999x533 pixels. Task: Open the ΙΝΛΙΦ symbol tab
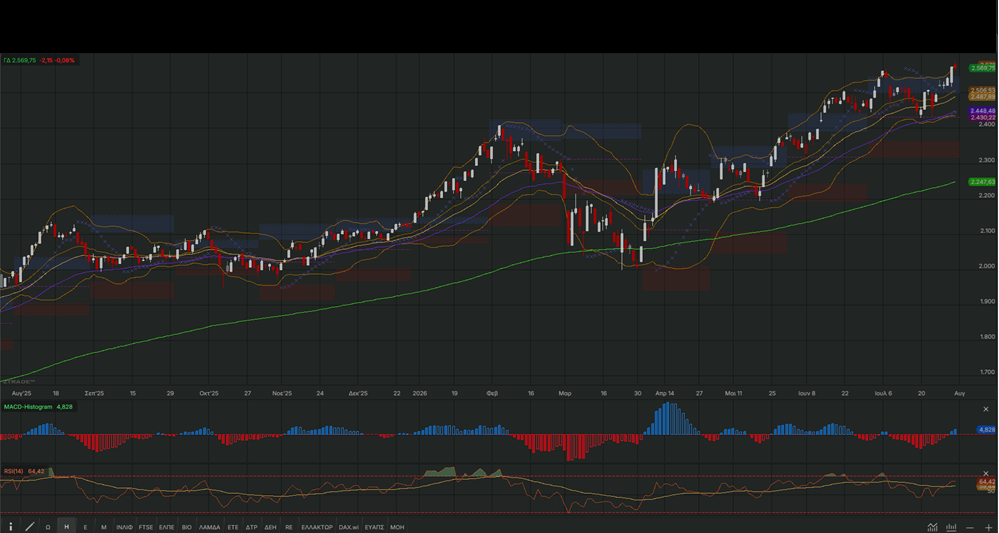click(124, 527)
